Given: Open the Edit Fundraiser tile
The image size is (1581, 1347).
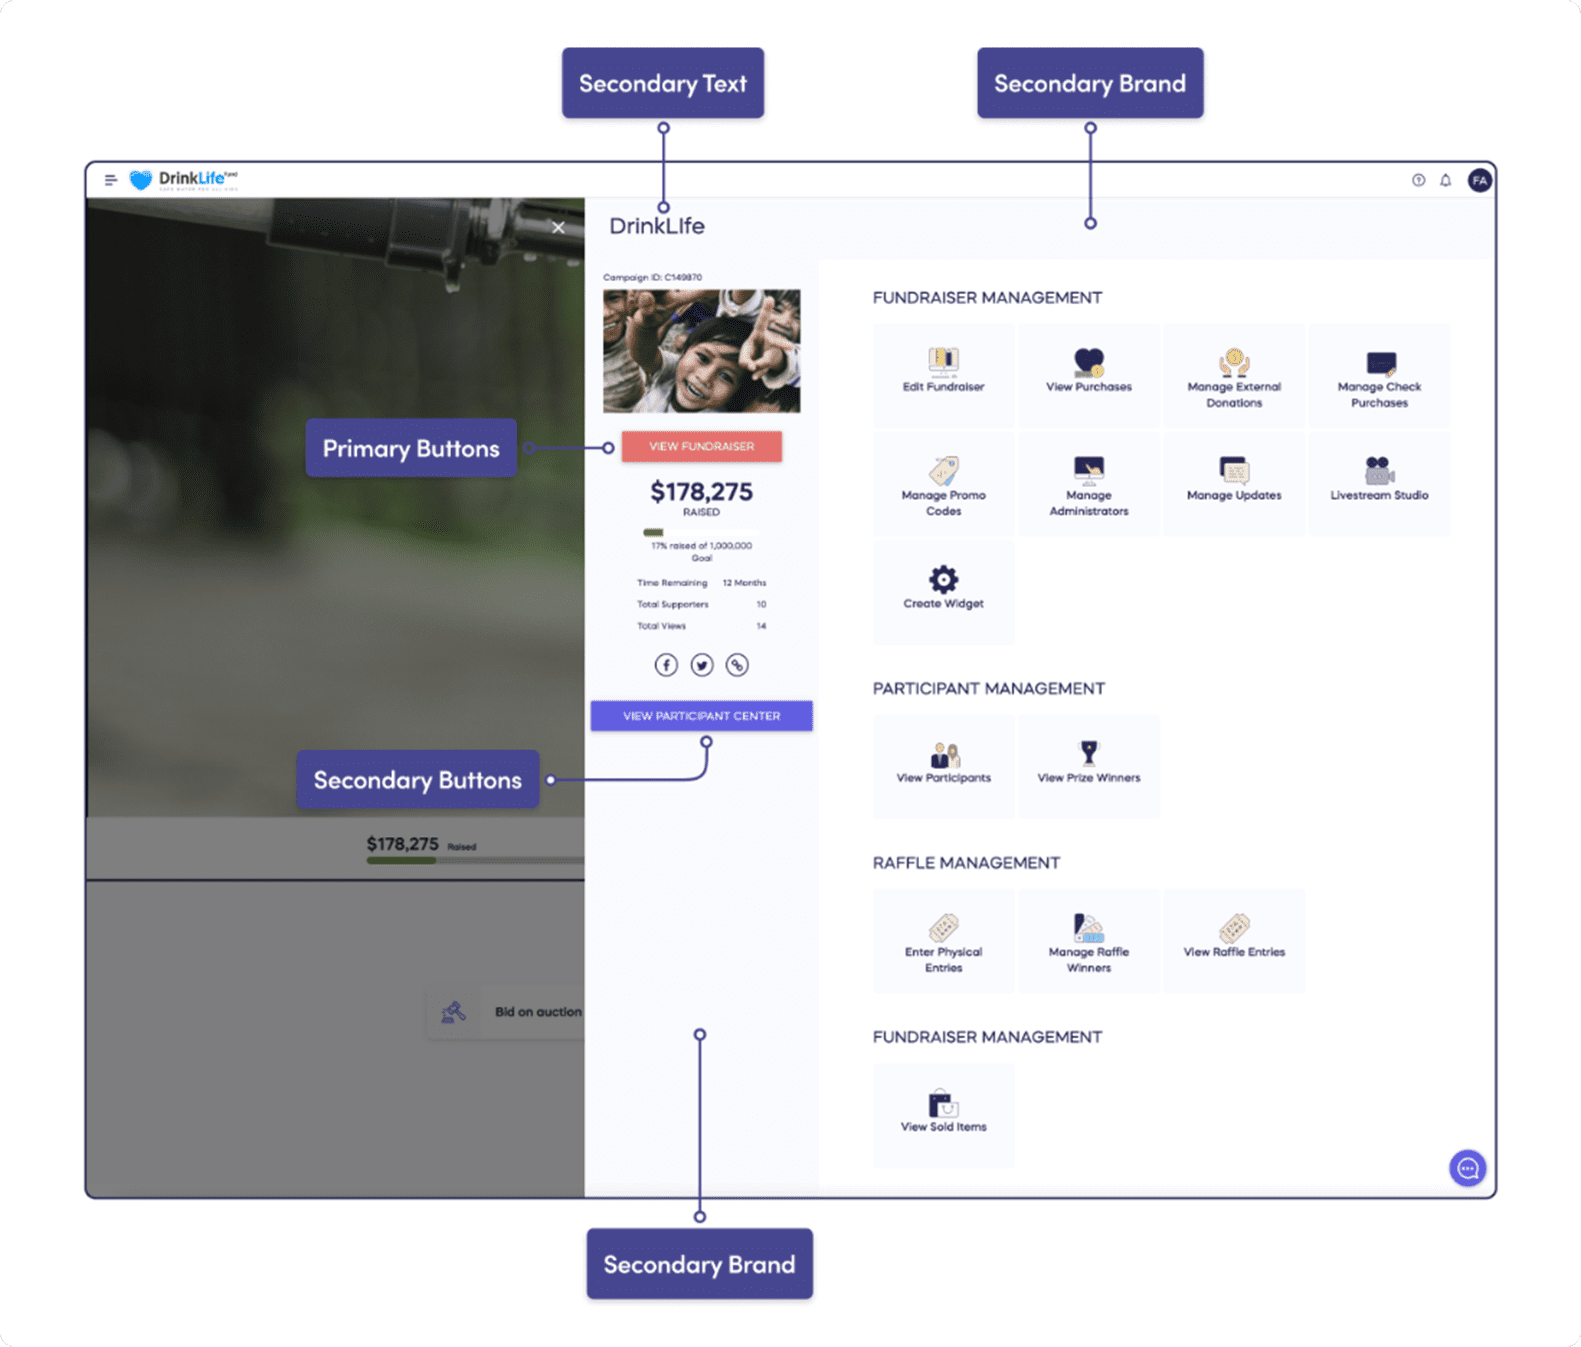Looking at the screenshot, I should point(943,372).
